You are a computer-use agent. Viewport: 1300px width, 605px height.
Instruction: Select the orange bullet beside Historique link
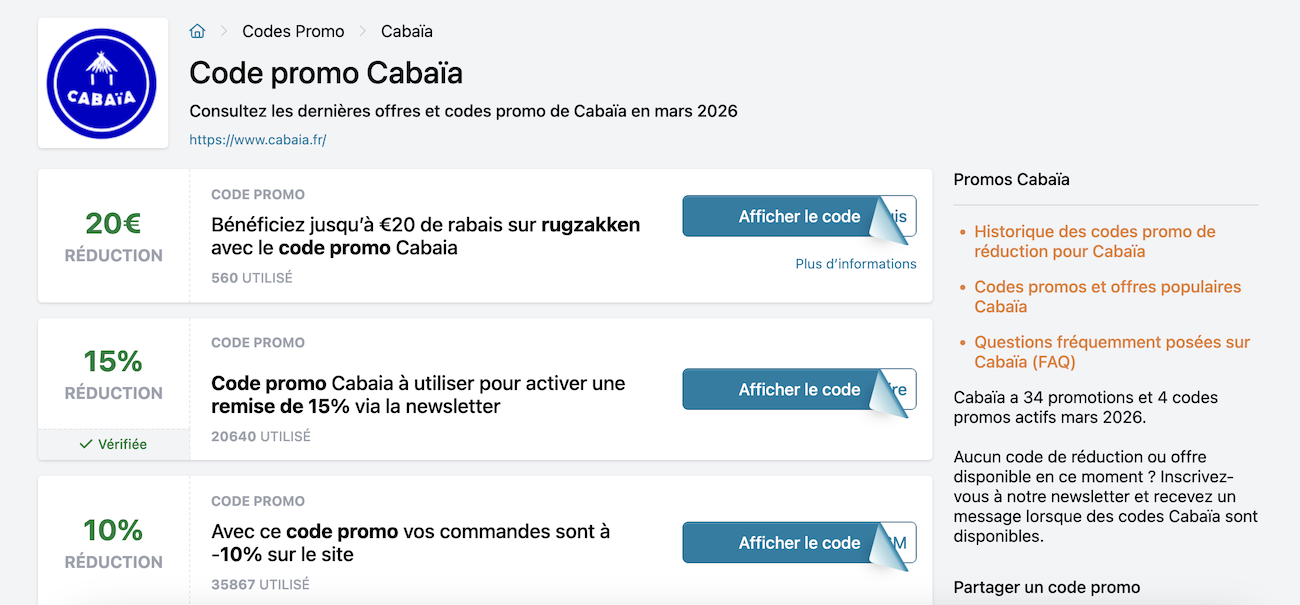point(962,231)
